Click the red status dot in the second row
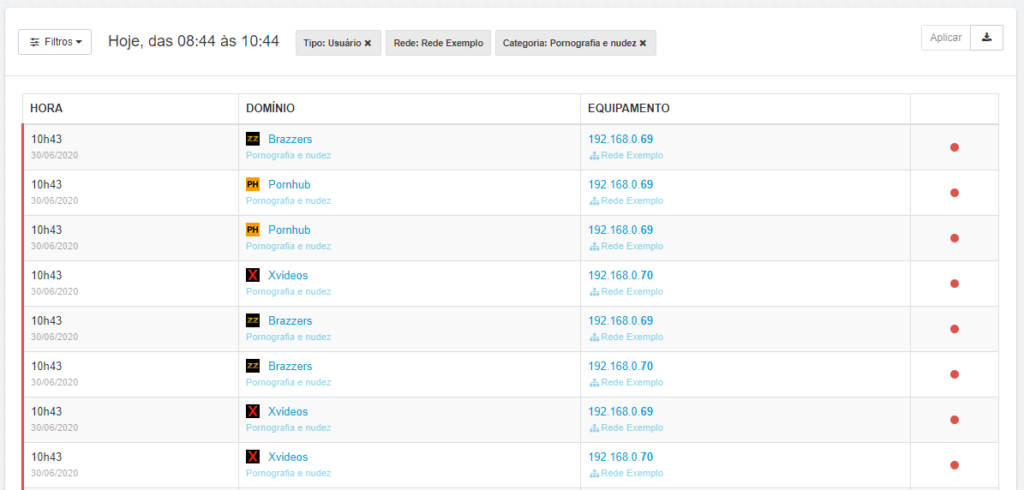This screenshot has width=1024, height=490. click(954, 193)
